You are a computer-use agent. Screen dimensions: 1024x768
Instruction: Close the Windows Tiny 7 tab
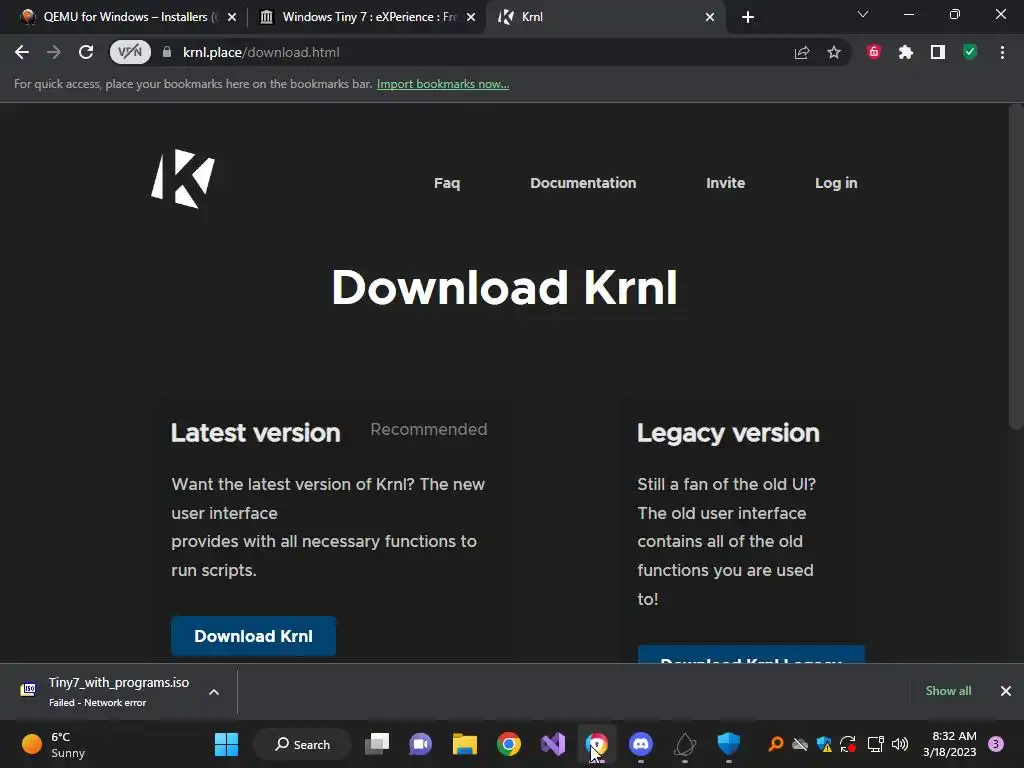[471, 17]
